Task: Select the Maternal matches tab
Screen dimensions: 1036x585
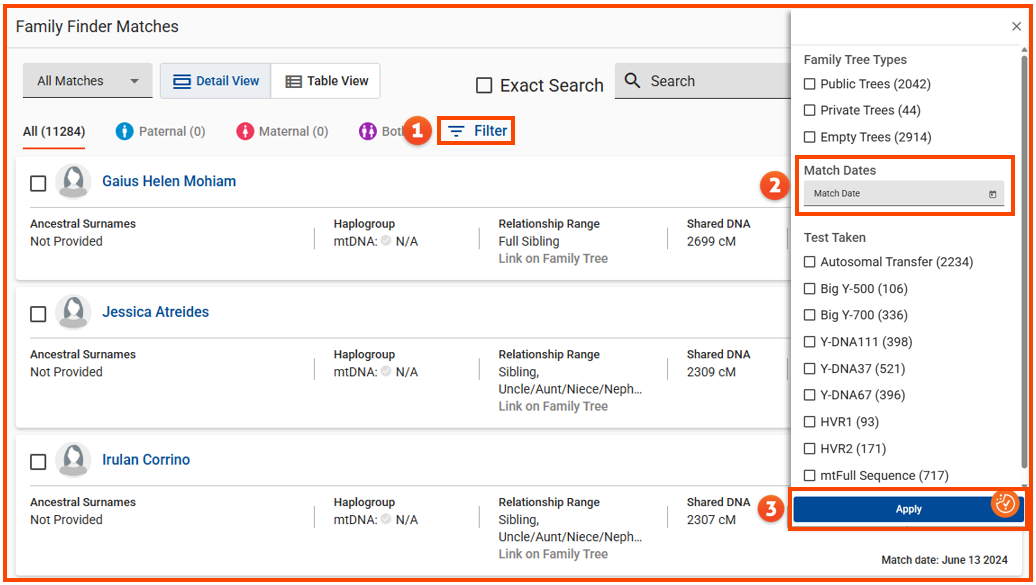Action: pyautogui.click(x=282, y=131)
